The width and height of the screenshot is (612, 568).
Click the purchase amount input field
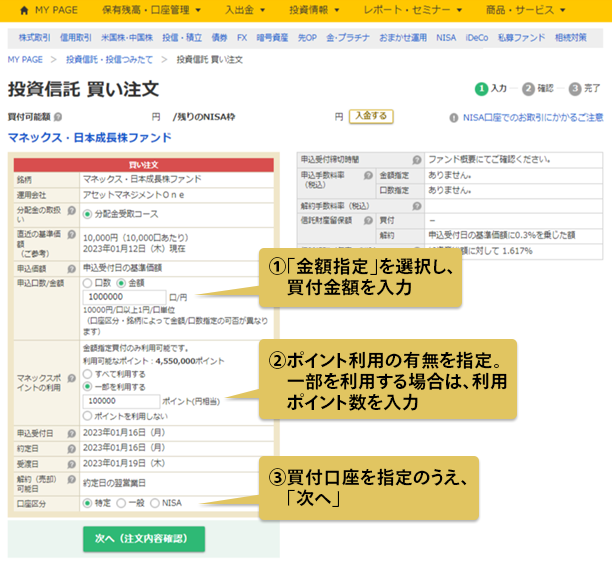[126, 297]
